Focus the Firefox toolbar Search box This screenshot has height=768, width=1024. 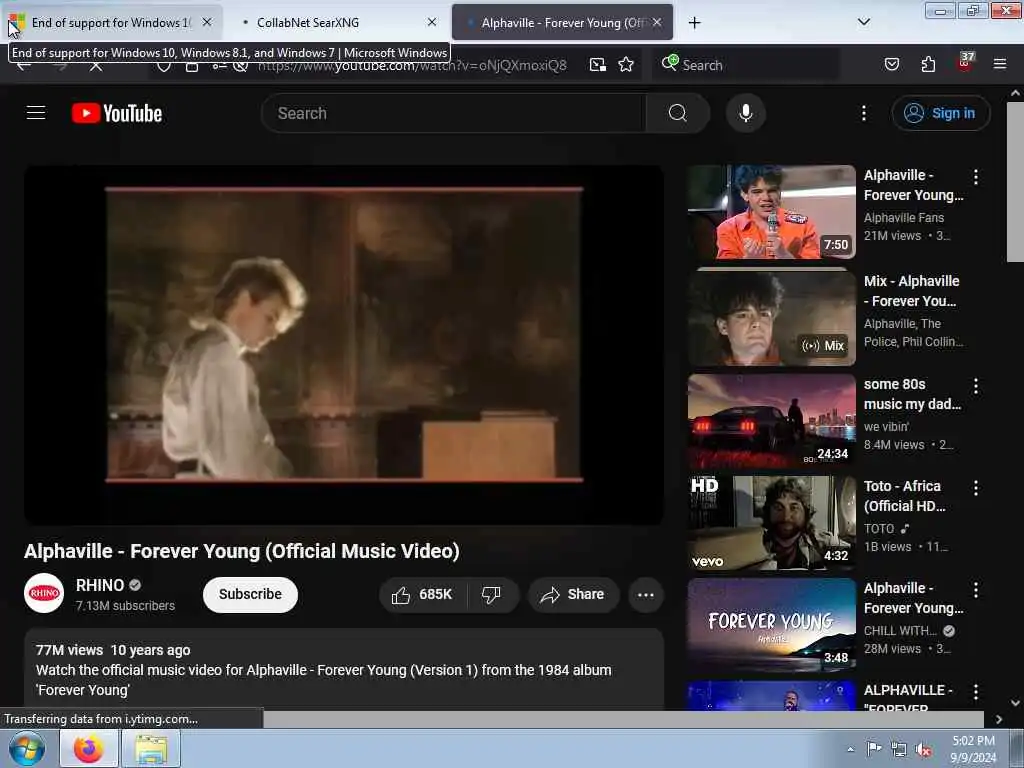[748, 65]
